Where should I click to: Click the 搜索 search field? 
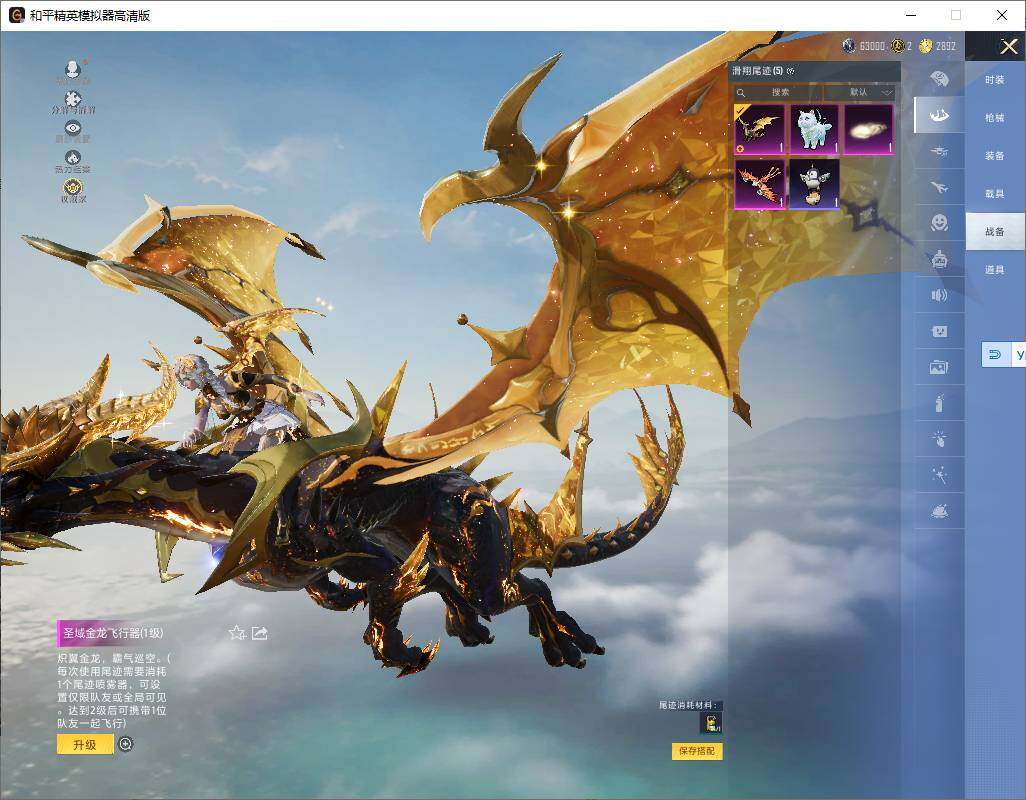[779, 92]
